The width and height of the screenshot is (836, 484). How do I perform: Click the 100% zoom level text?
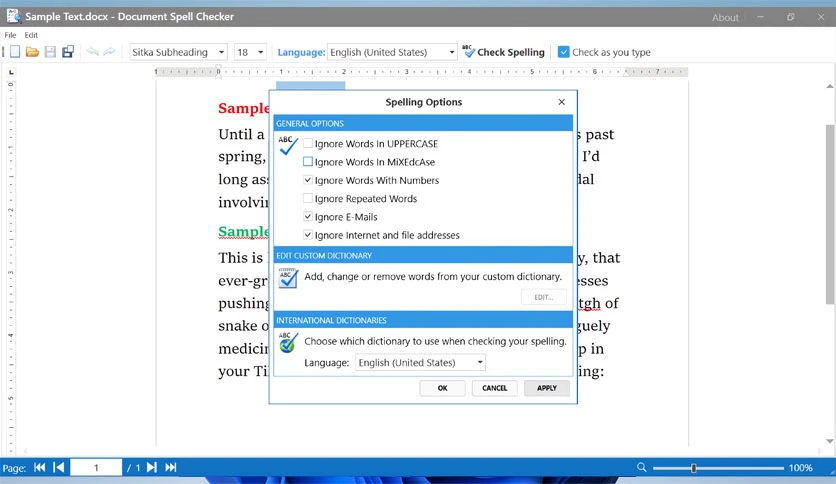click(x=800, y=467)
